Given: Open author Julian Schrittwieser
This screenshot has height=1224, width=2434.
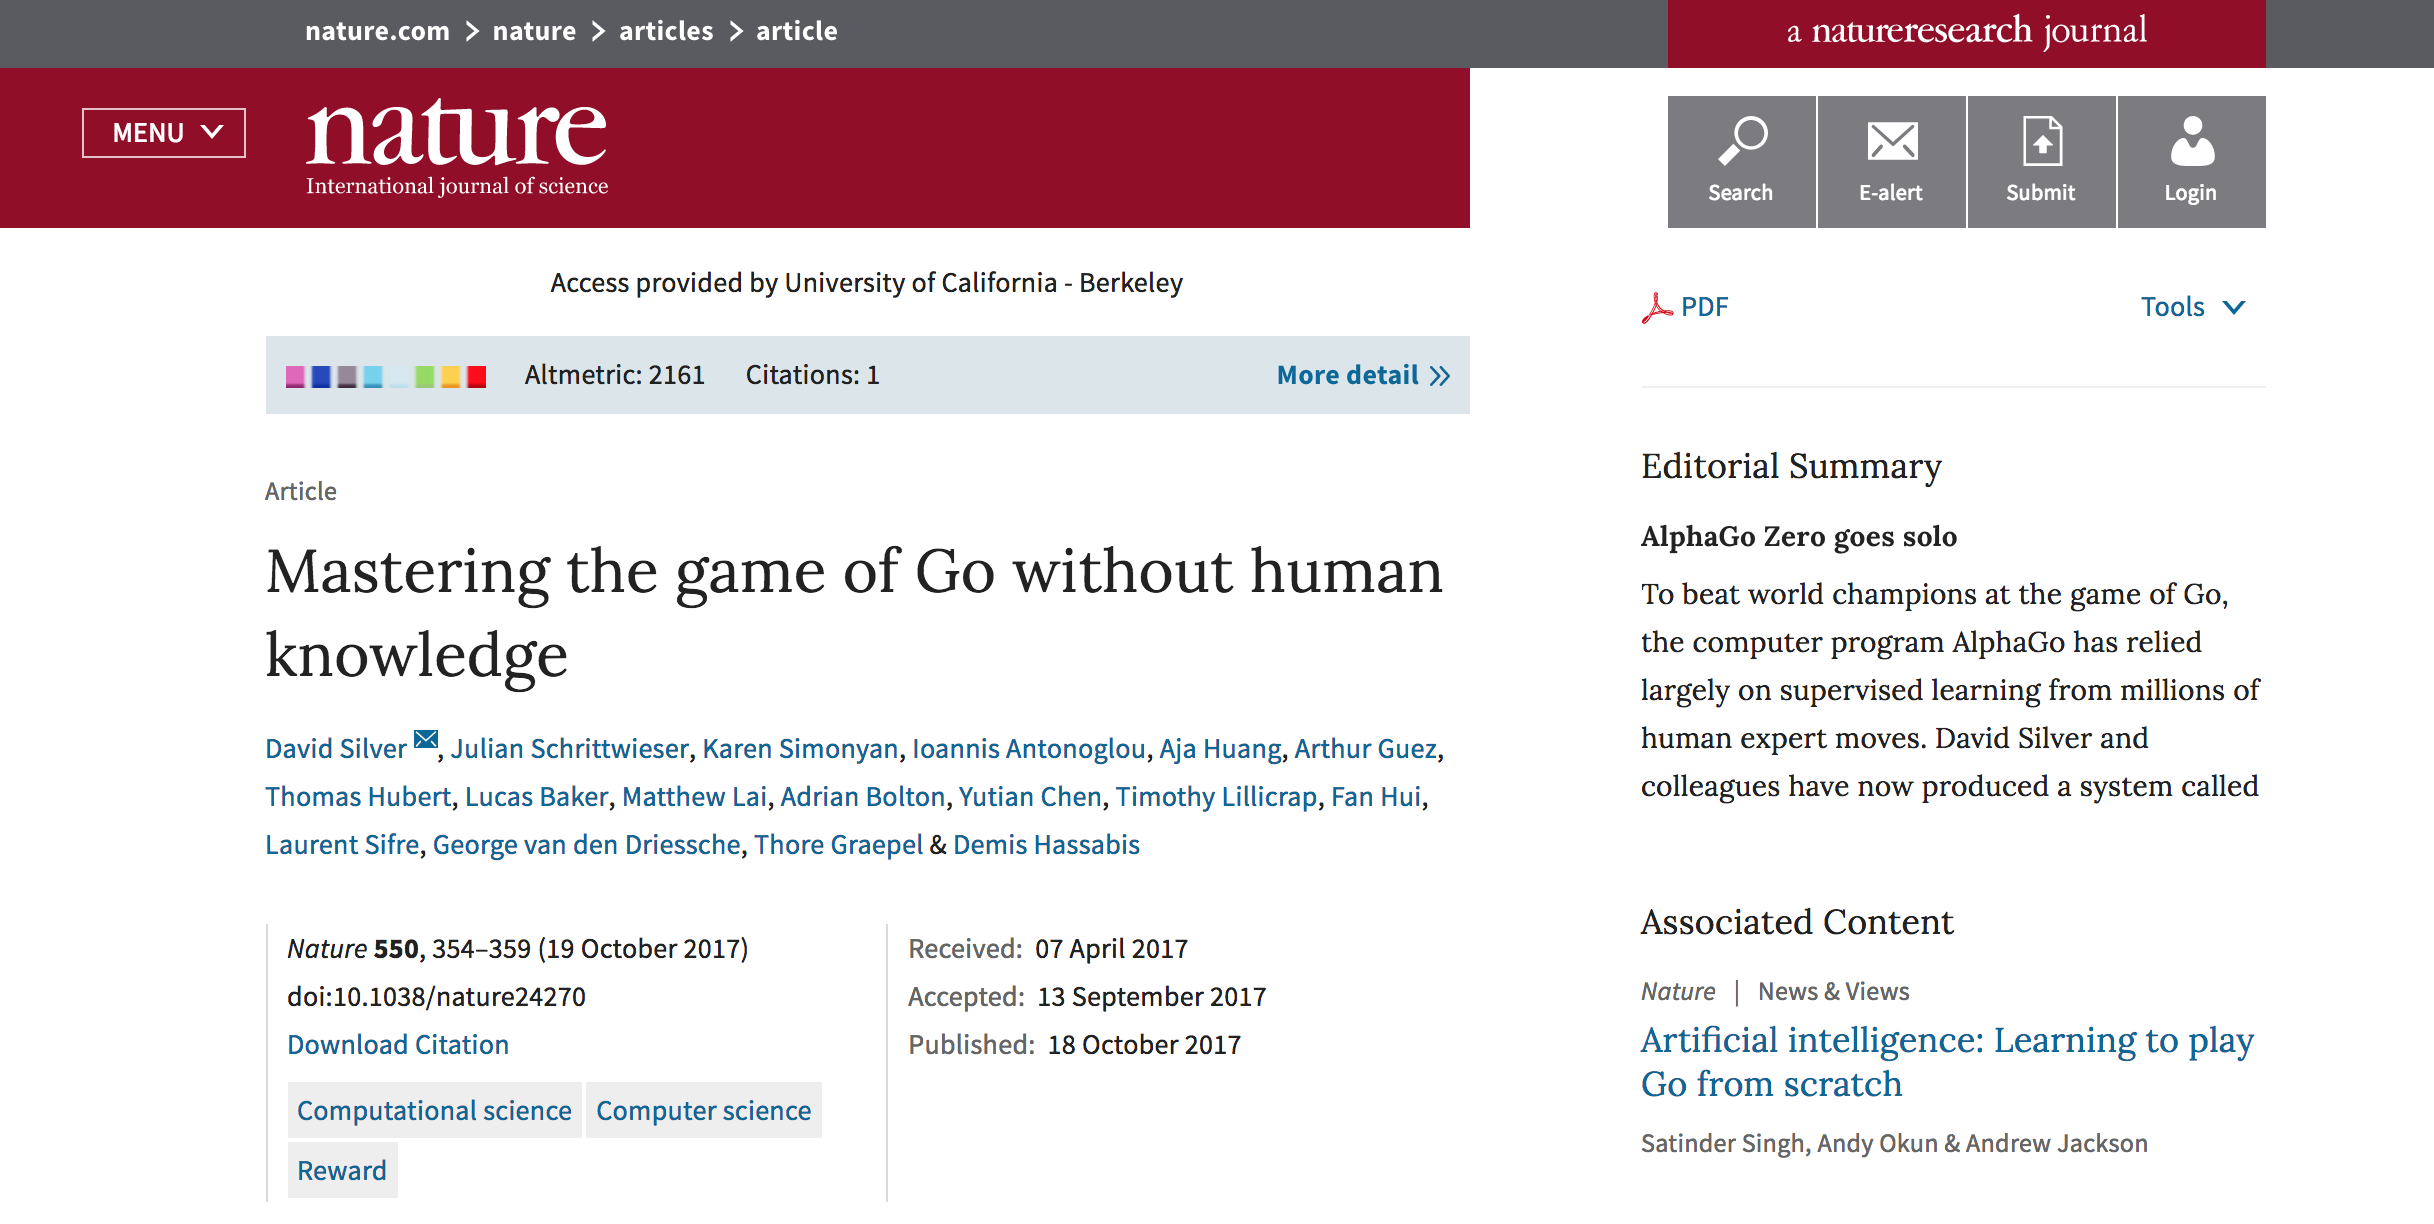Looking at the screenshot, I should [569, 749].
